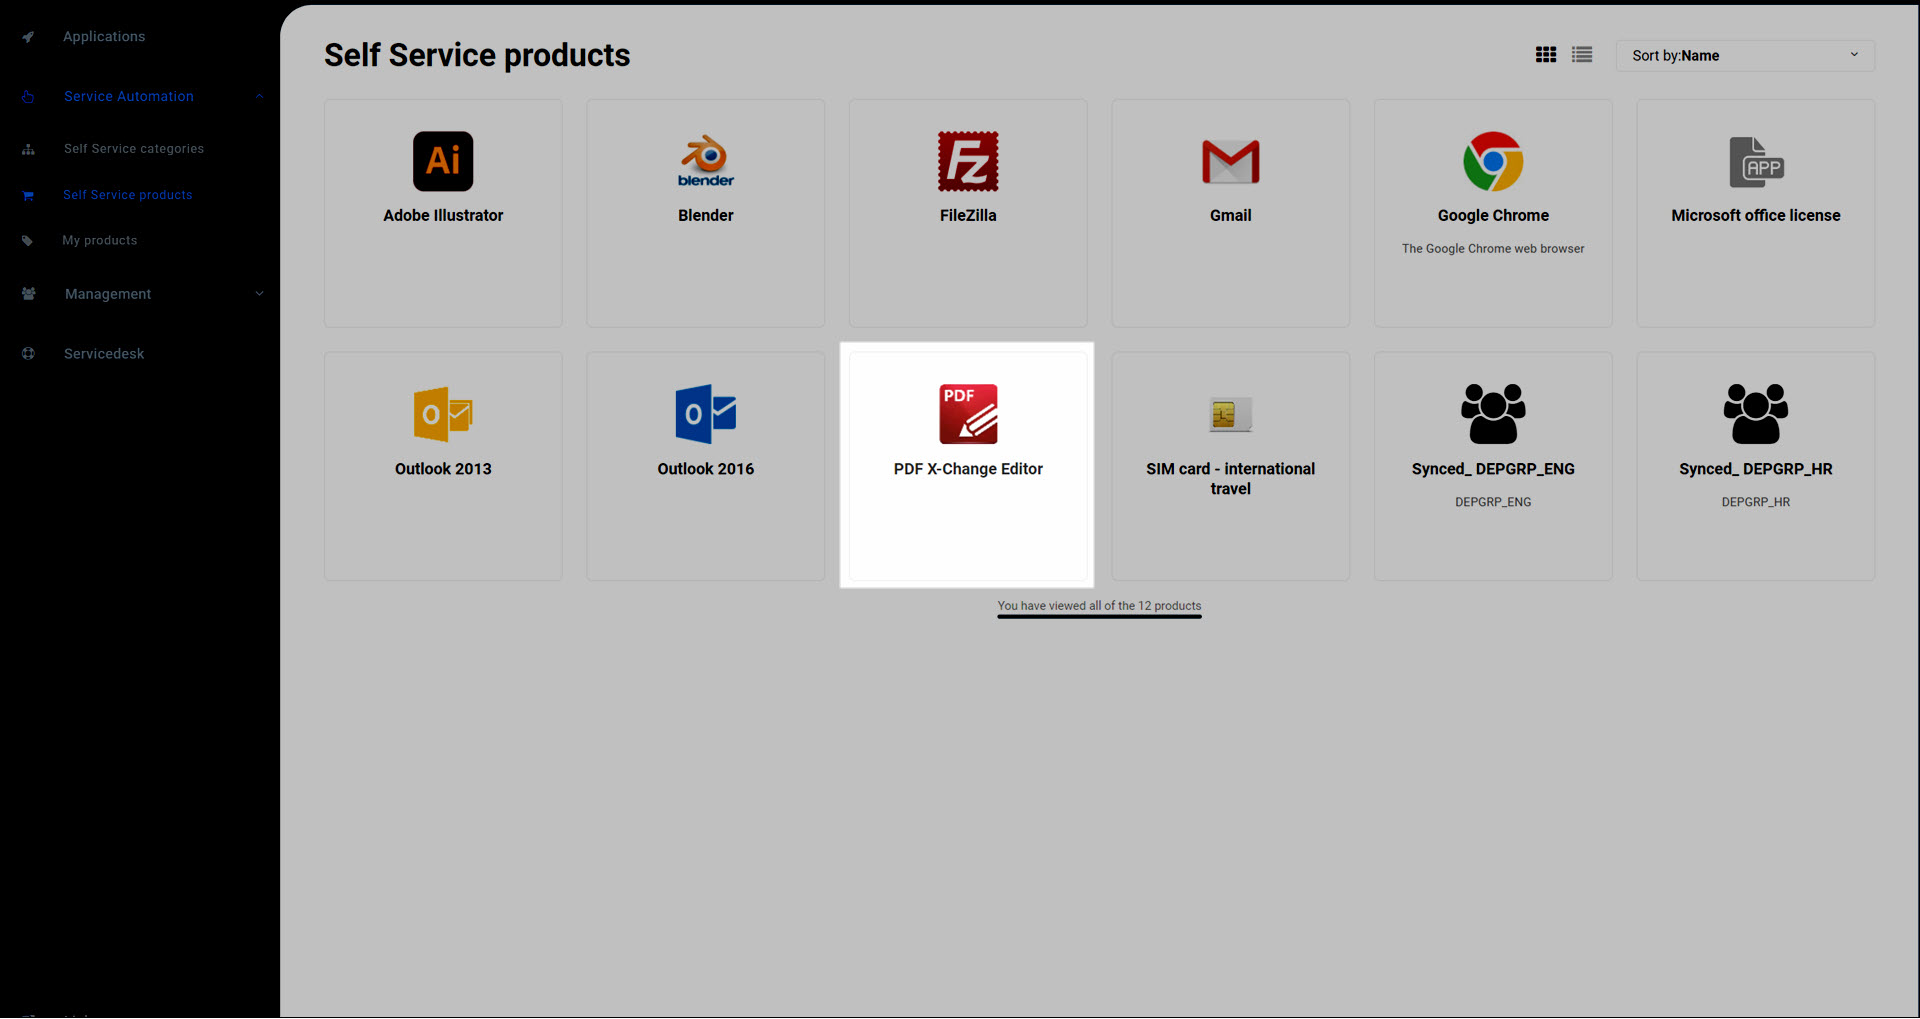Click the Adobe Illustrator title

tap(443, 216)
